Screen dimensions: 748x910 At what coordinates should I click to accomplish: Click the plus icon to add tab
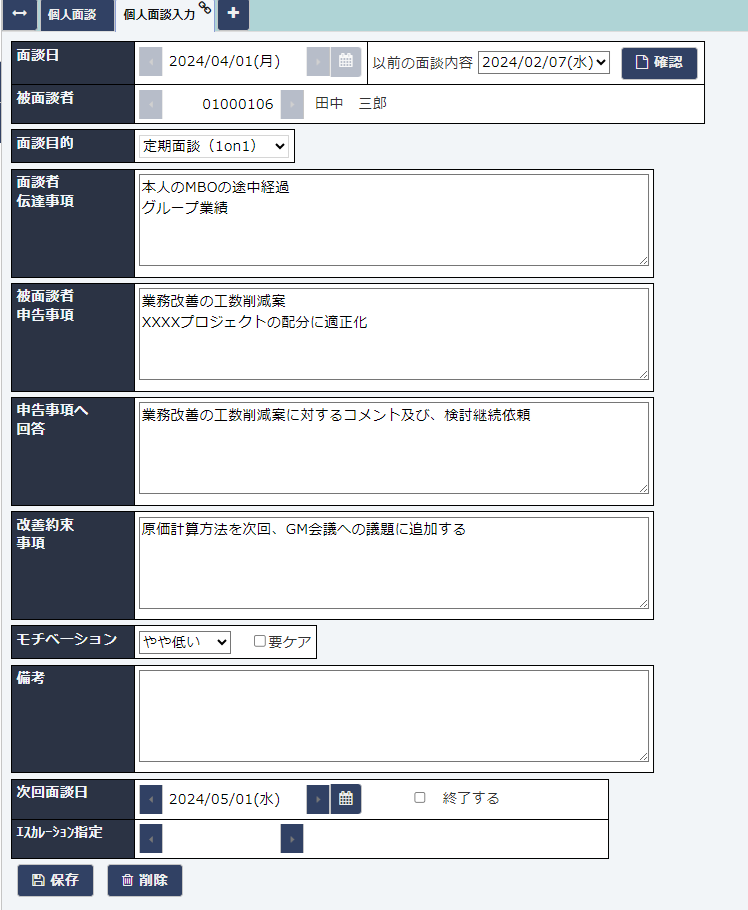pos(233,14)
